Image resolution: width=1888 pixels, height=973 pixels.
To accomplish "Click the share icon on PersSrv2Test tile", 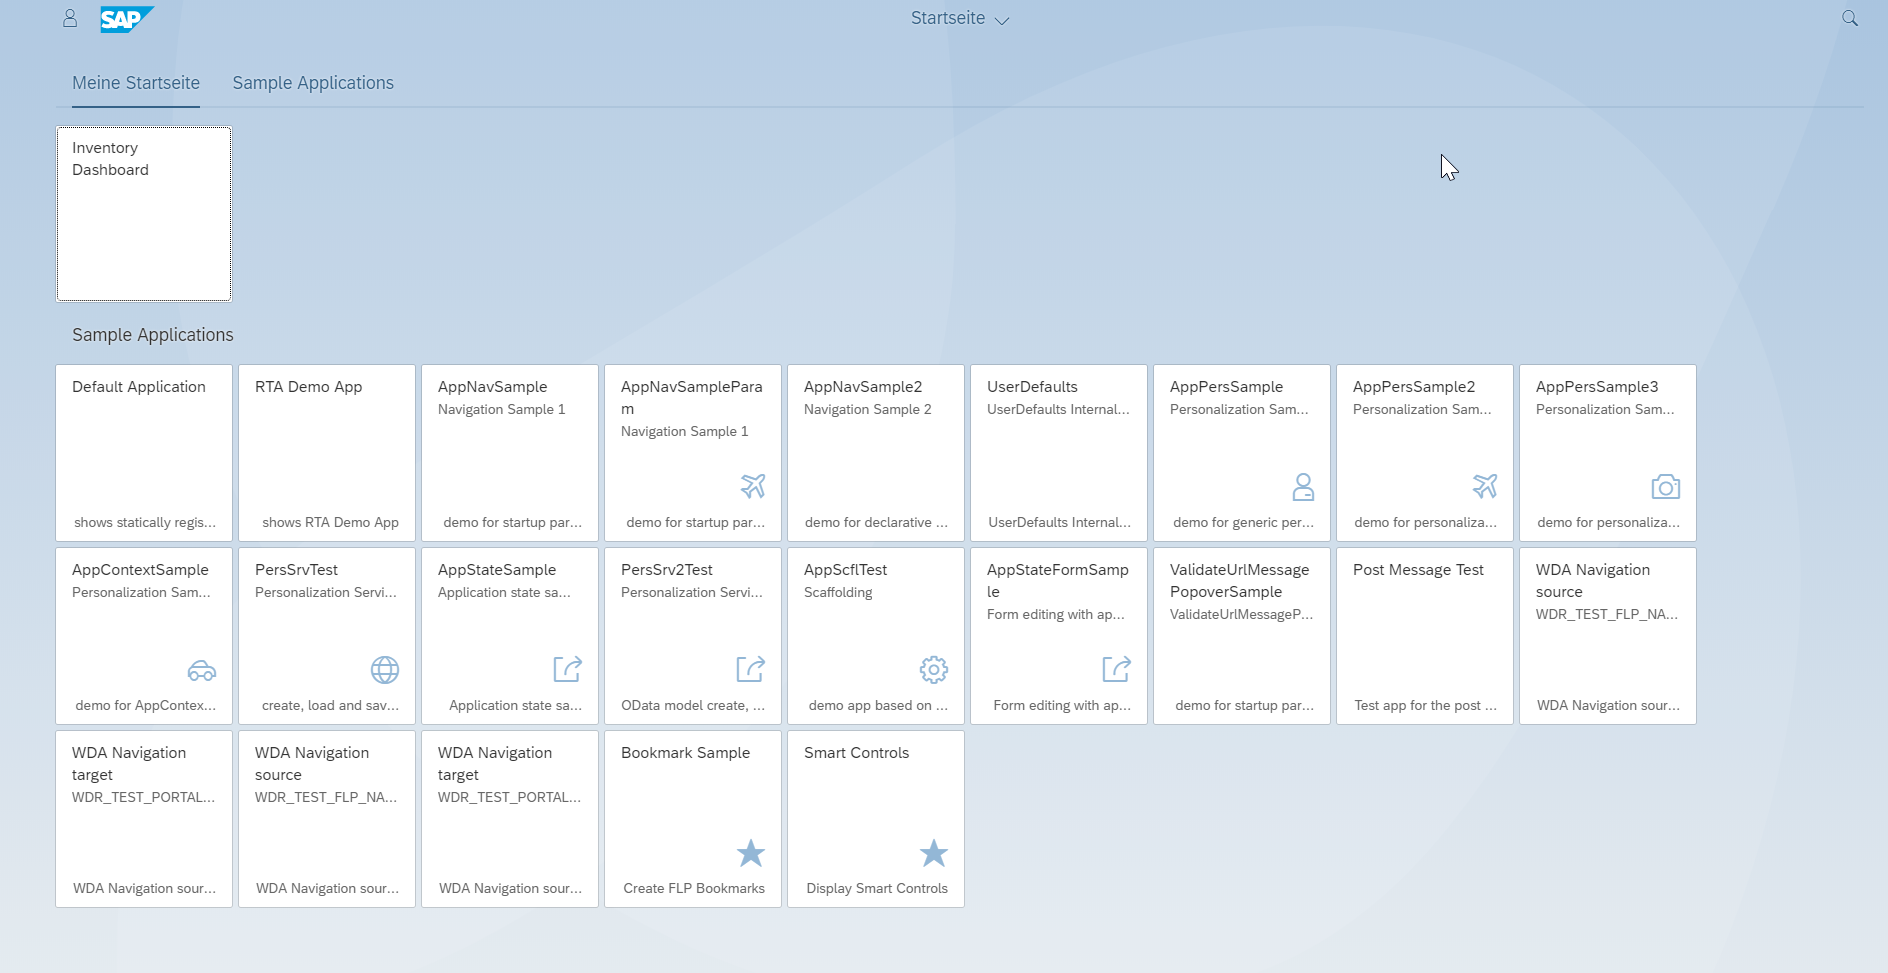I will [x=750, y=670].
